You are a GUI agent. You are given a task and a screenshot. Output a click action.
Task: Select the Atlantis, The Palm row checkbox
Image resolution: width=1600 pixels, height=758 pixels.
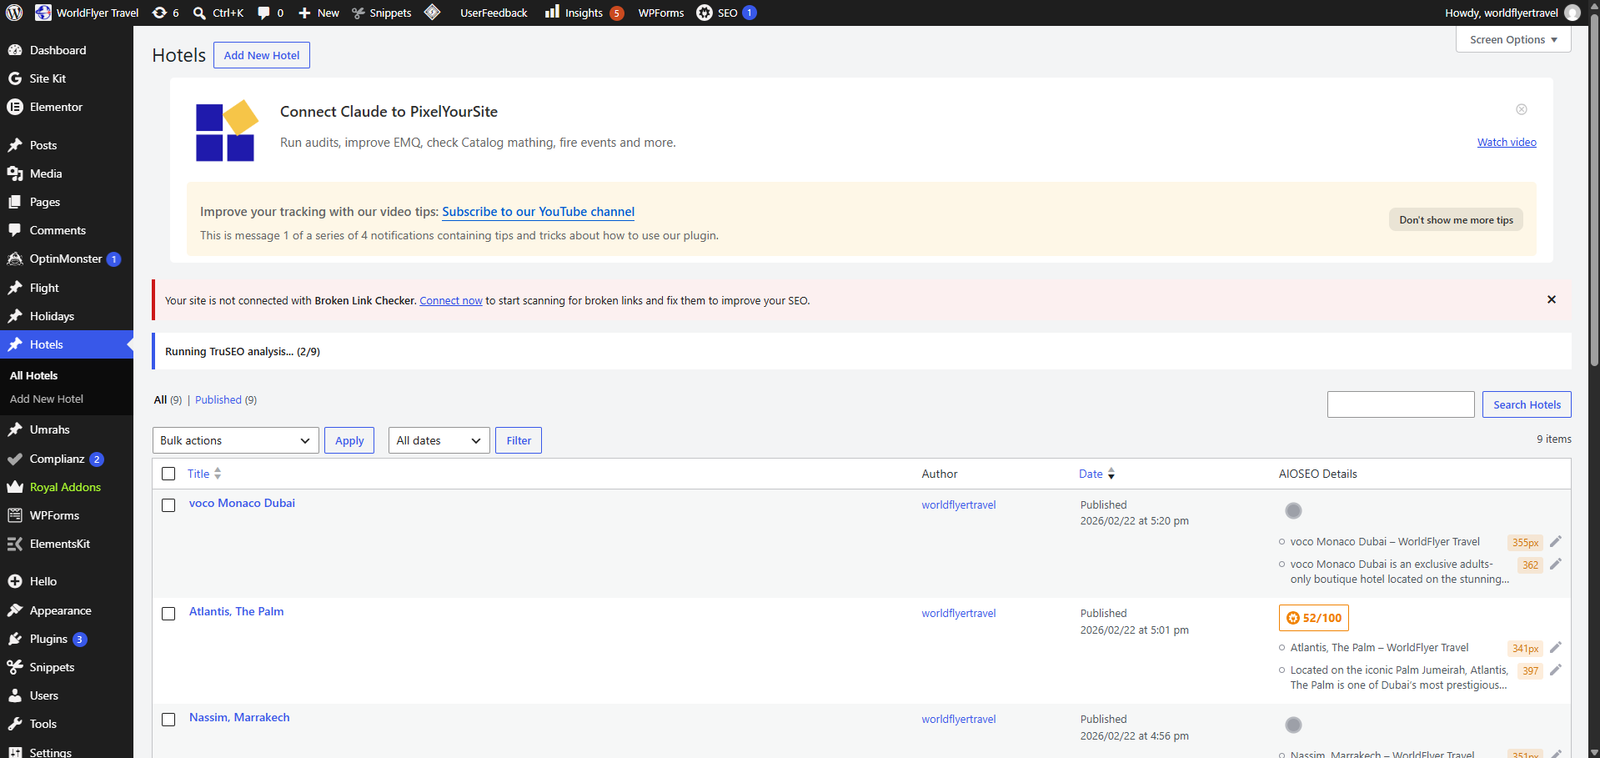tap(168, 613)
